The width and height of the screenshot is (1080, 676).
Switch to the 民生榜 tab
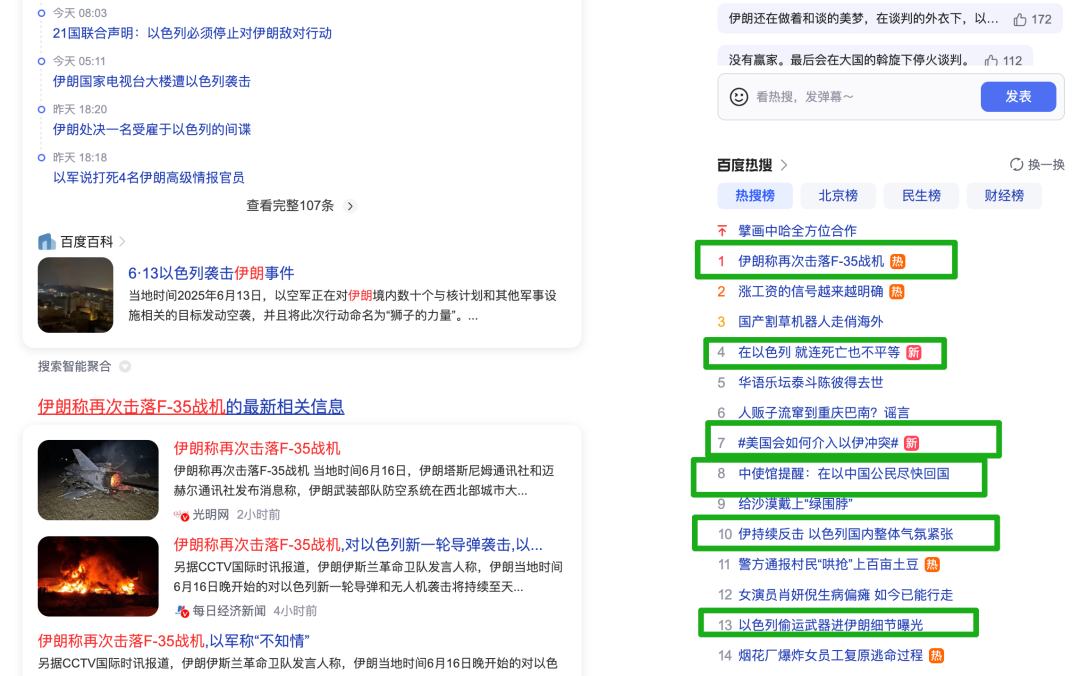coord(921,196)
